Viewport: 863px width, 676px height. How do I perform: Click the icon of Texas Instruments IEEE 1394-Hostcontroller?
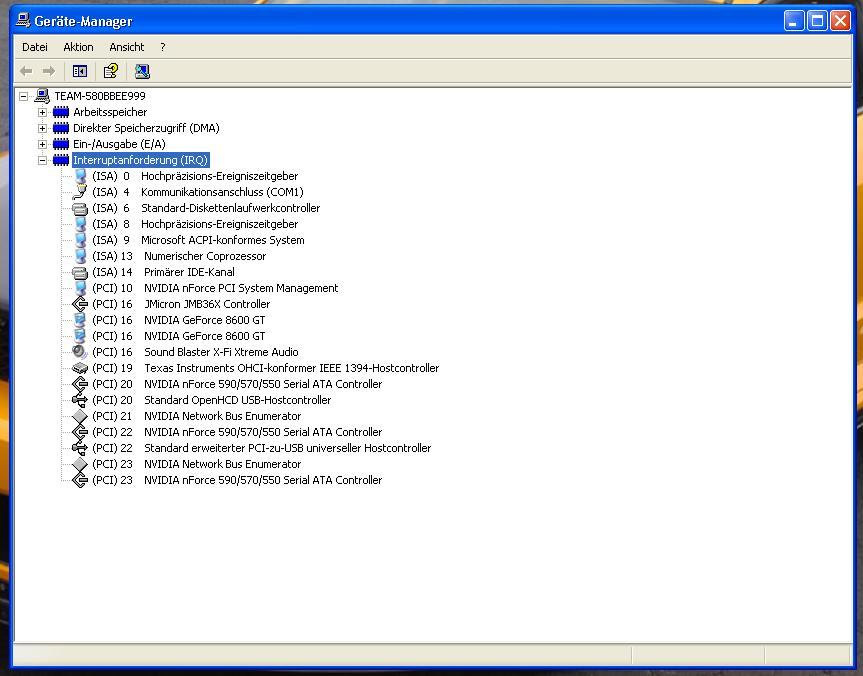pyautogui.click(x=80, y=368)
